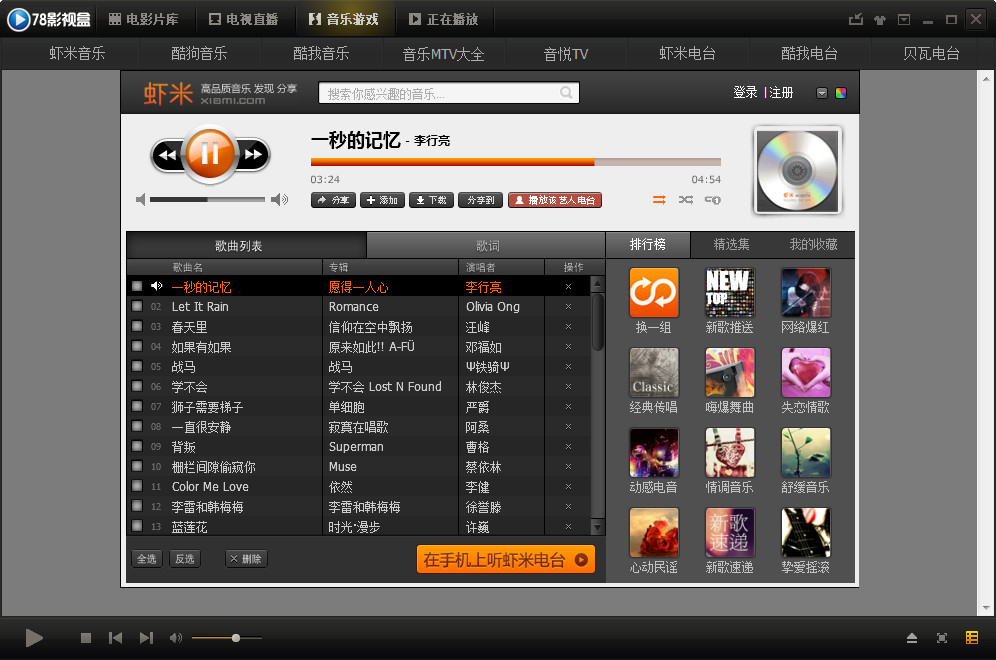Open the title bar main menu dropdown
Image resolution: width=996 pixels, height=660 pixels.
[904, 19]
